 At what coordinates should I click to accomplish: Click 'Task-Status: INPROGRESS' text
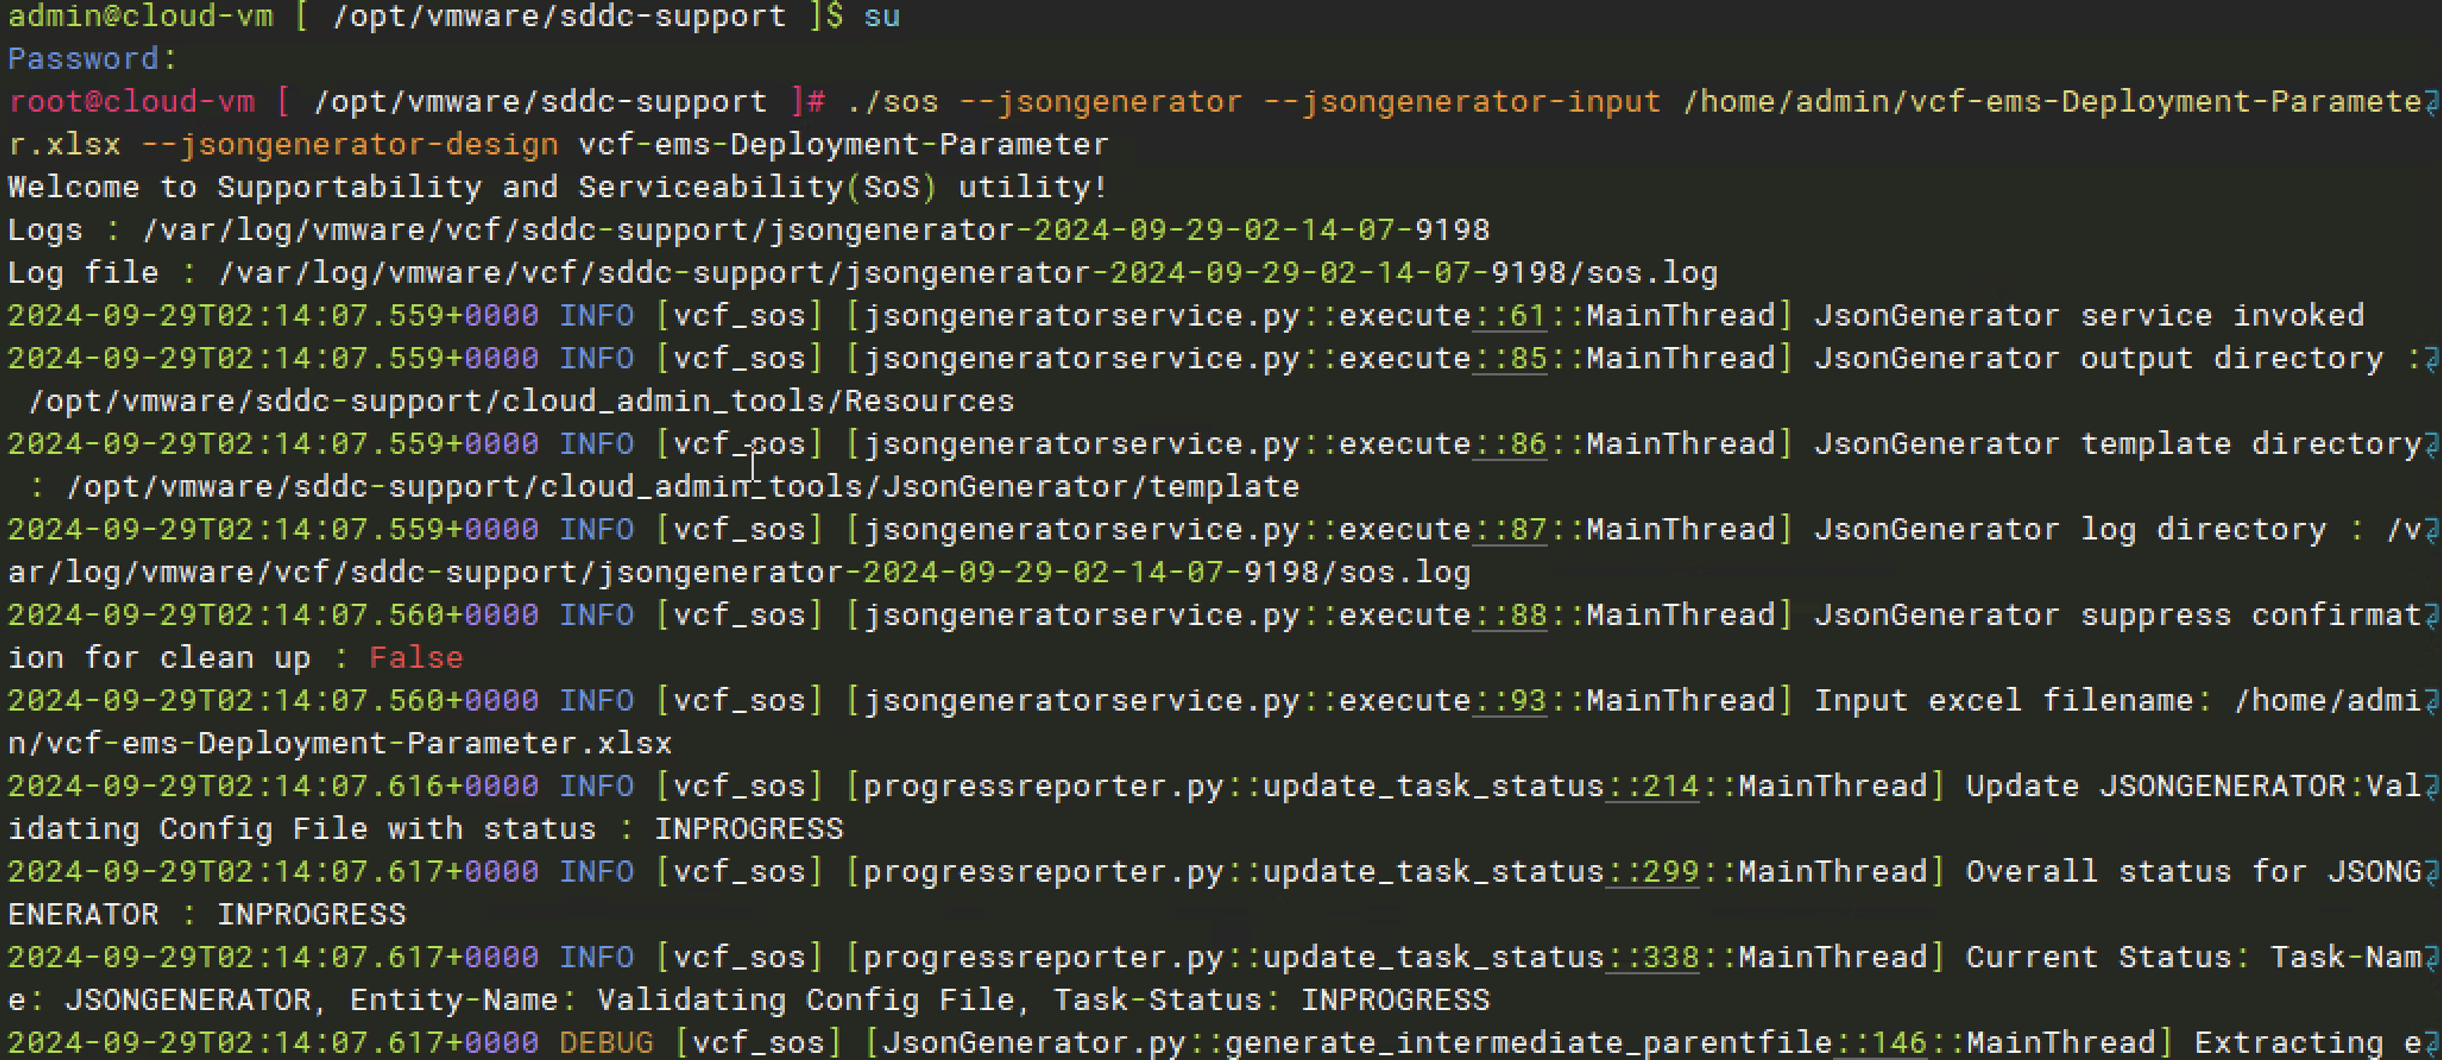(x=1272, y=1000)
